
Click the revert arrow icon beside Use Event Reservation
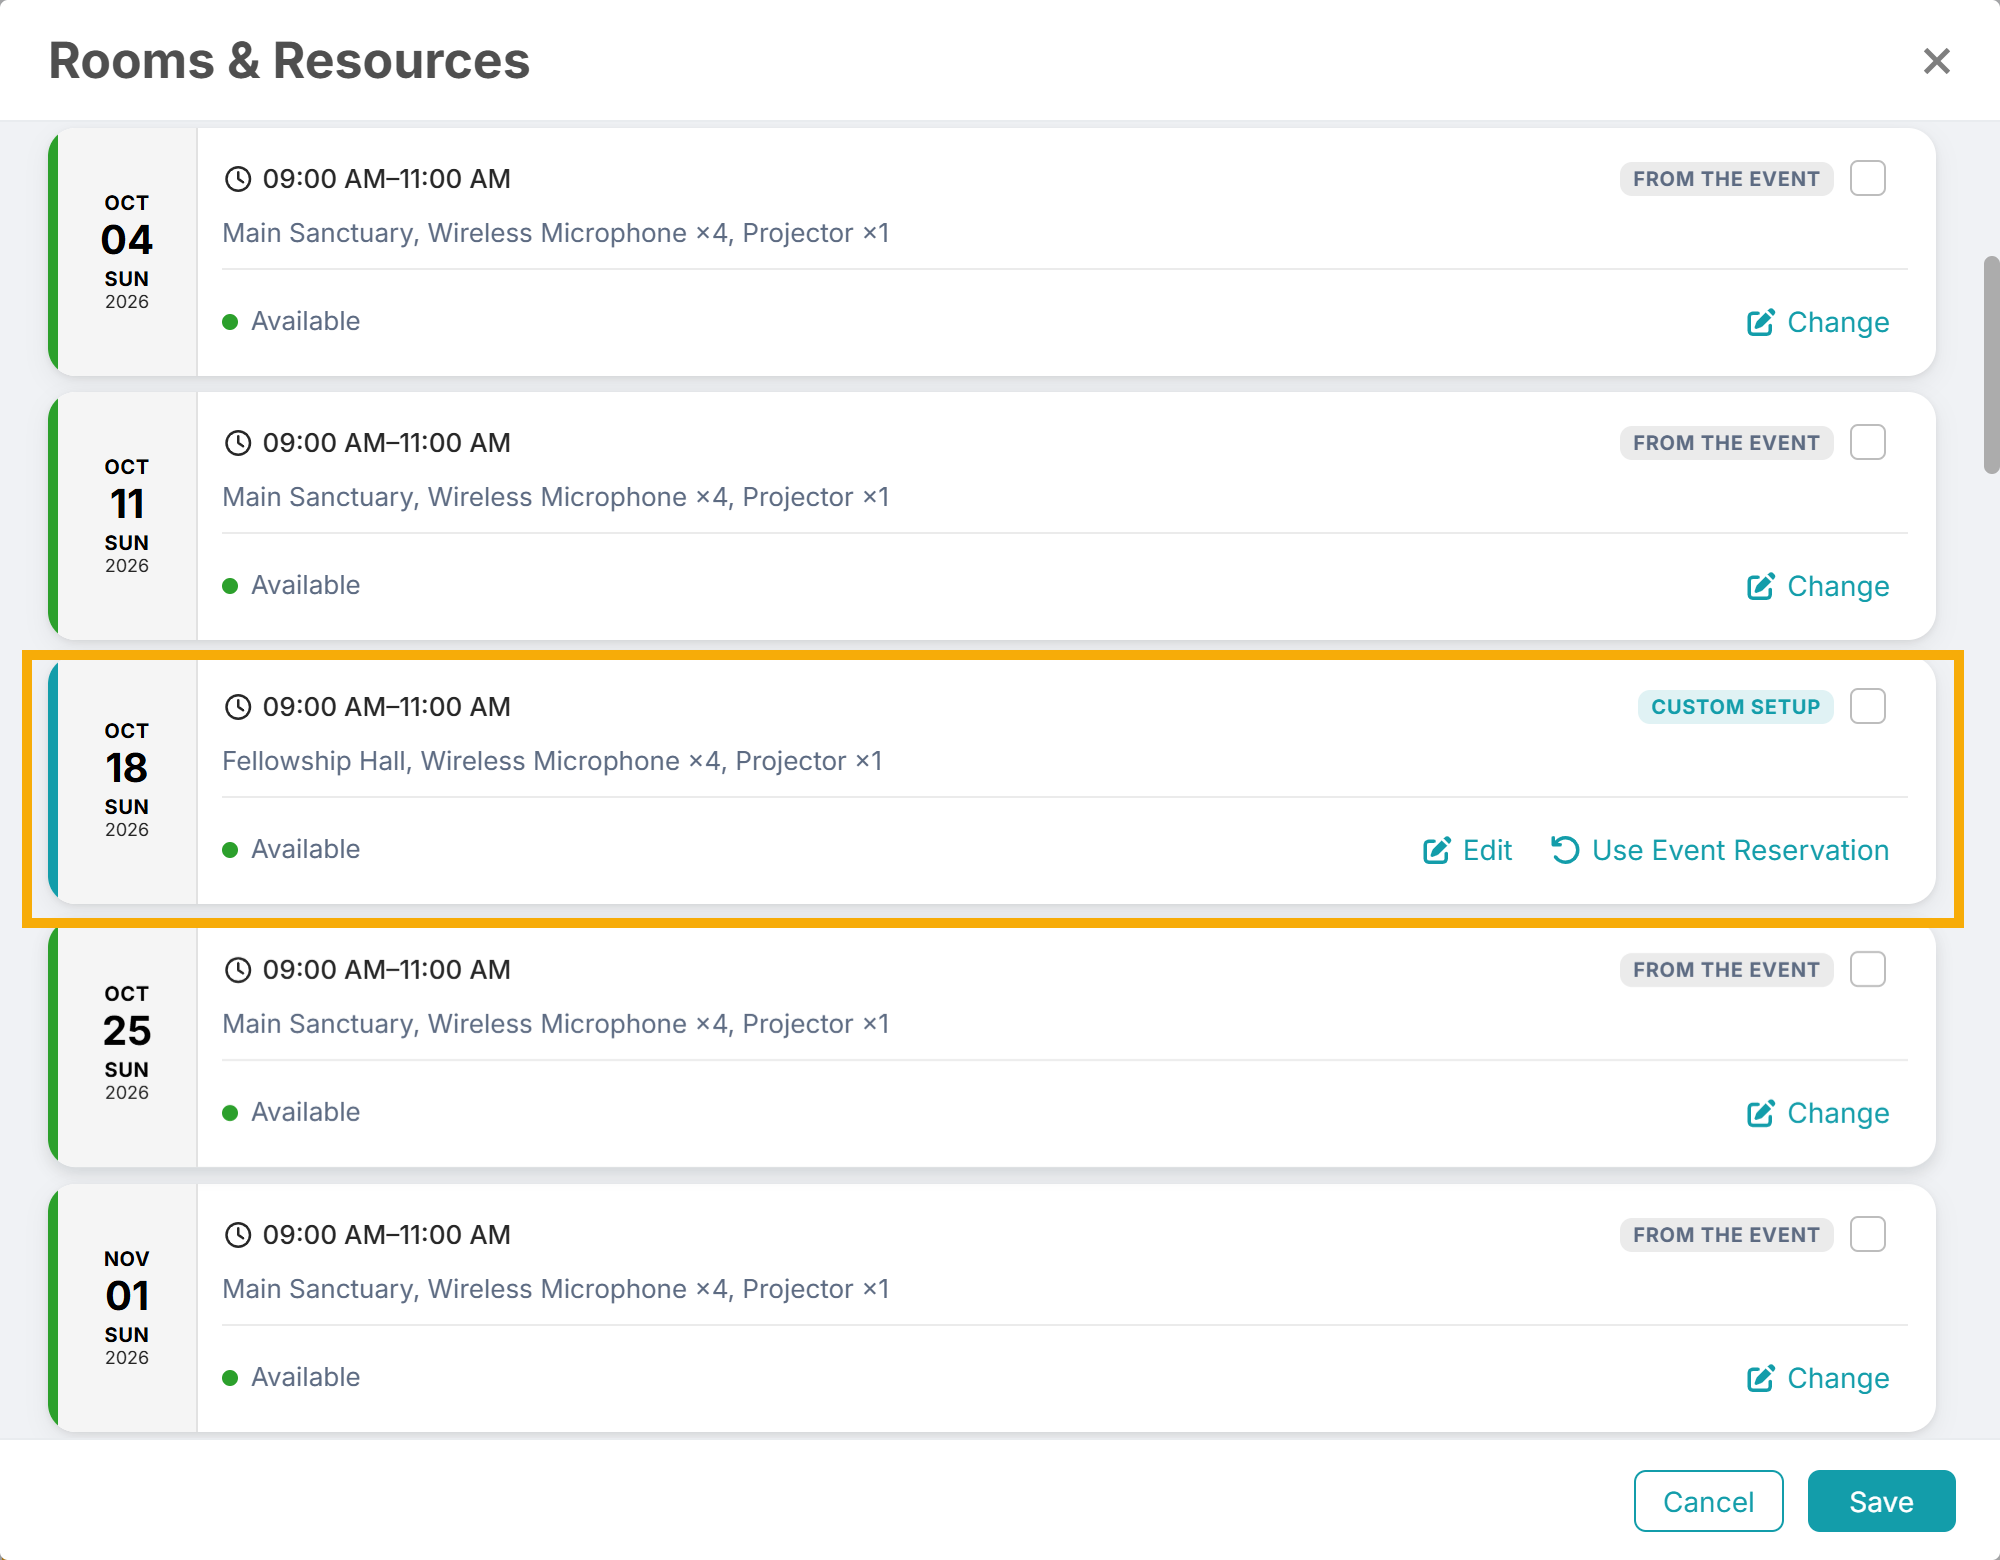pyautogui.click(x=1565, y=850)
